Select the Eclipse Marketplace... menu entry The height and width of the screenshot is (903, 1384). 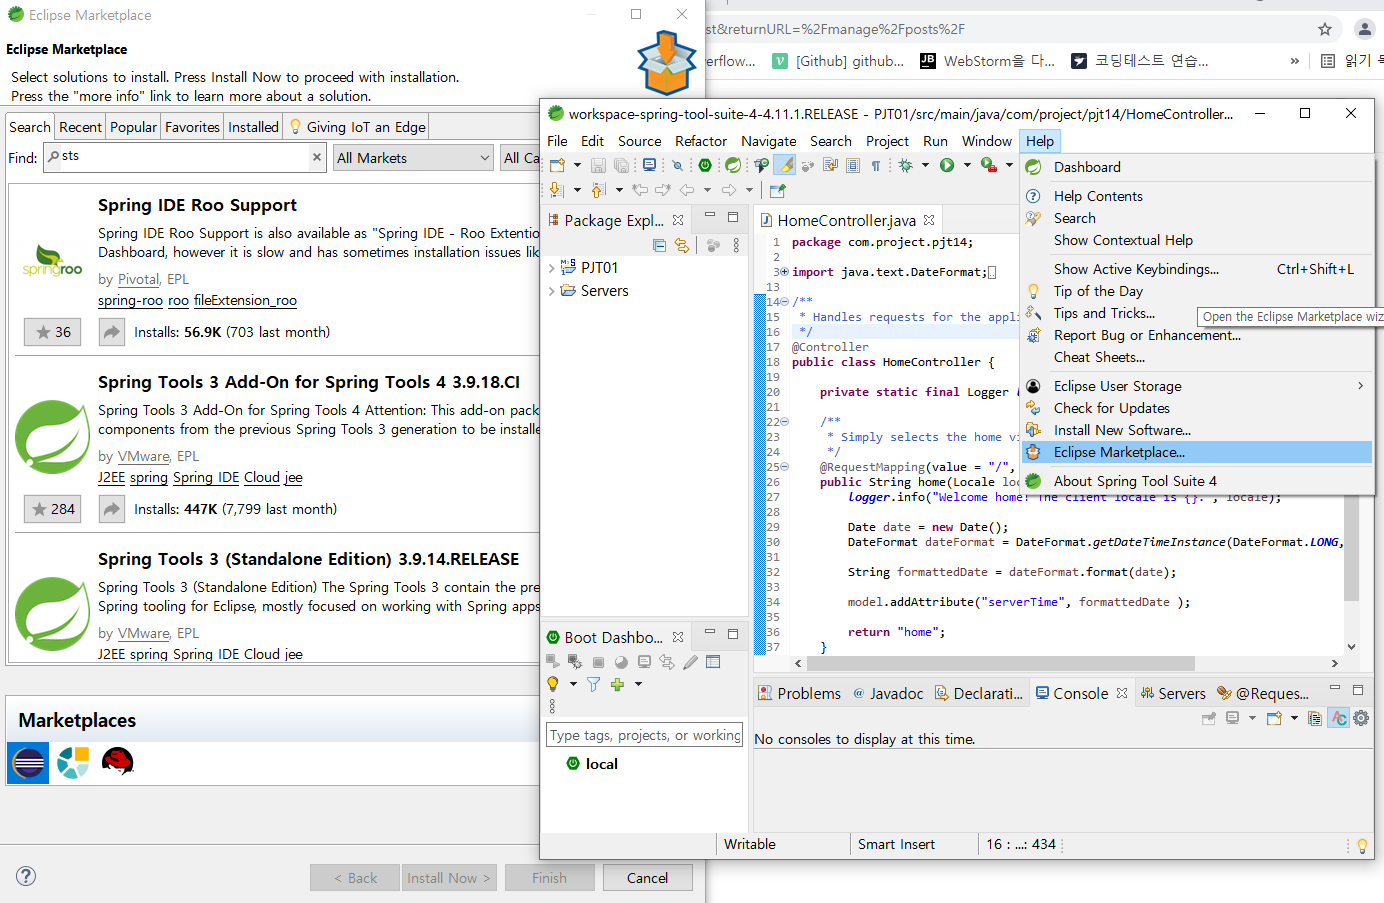(x=1197, y=453)
